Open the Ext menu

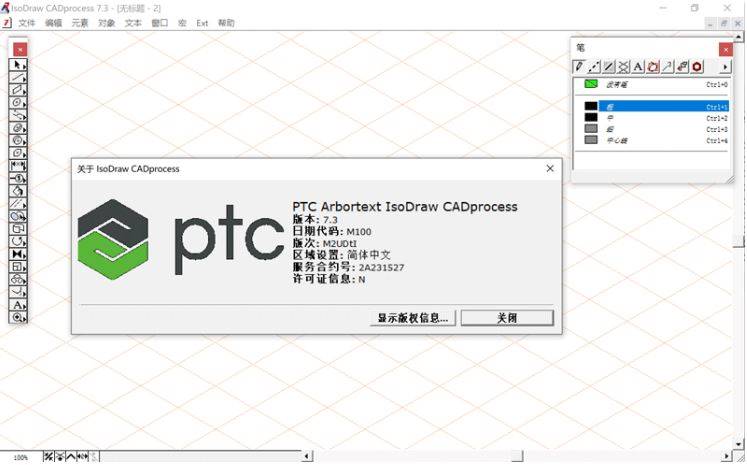tap(202, 23)
